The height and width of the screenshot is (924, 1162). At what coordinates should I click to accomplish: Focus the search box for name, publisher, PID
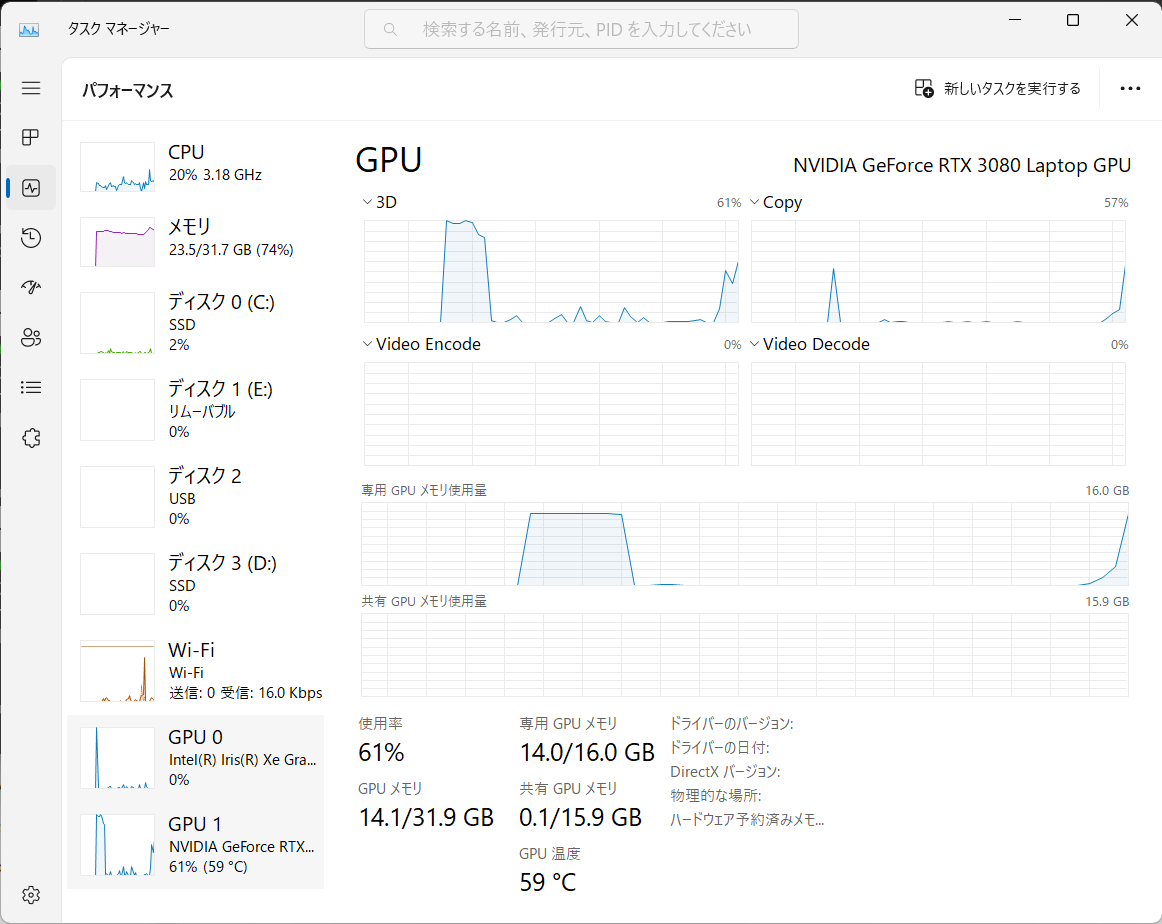581,30
